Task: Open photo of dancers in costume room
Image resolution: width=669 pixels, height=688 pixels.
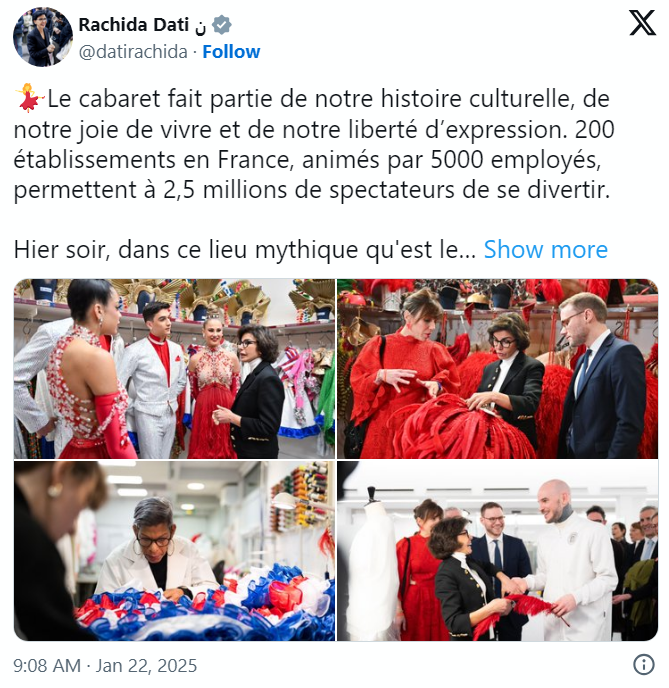Action: coord(174,369)
